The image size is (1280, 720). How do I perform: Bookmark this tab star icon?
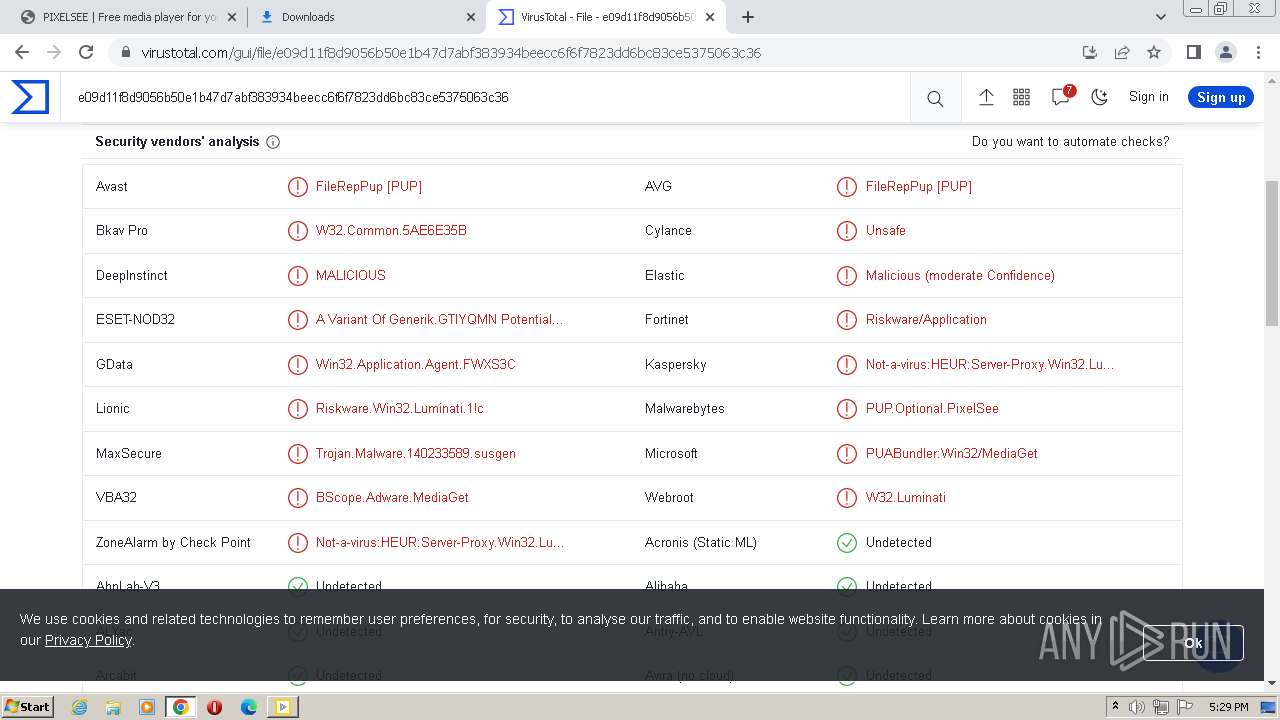(1154, 52)
